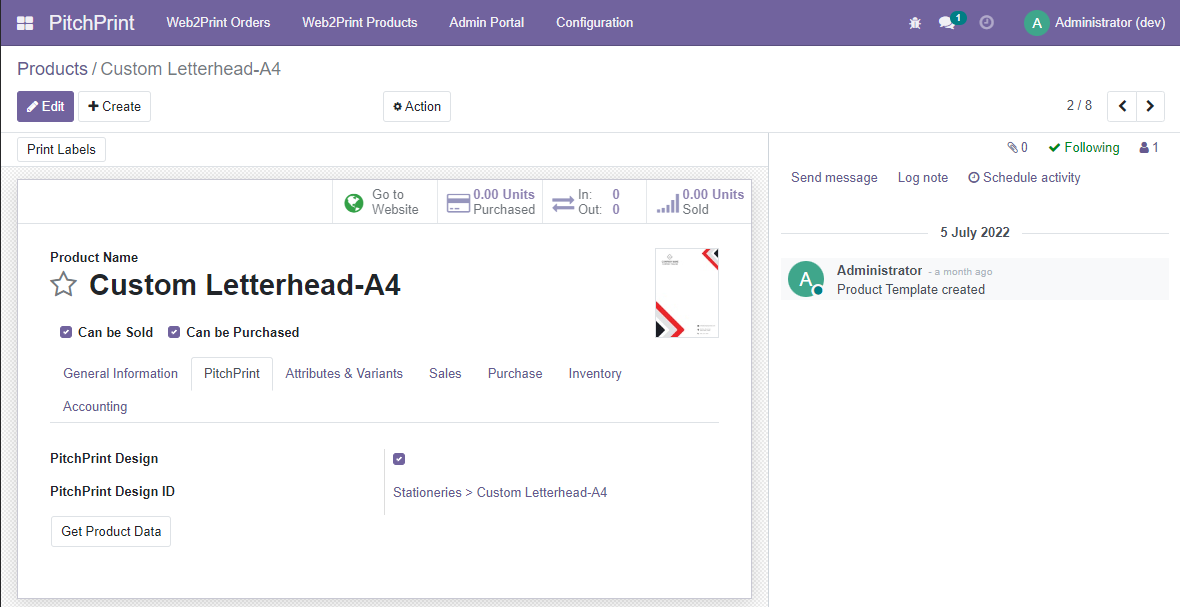Switch to Accounting tab
The height and width of the screenshot is (607, 1180).
(95, 406)
